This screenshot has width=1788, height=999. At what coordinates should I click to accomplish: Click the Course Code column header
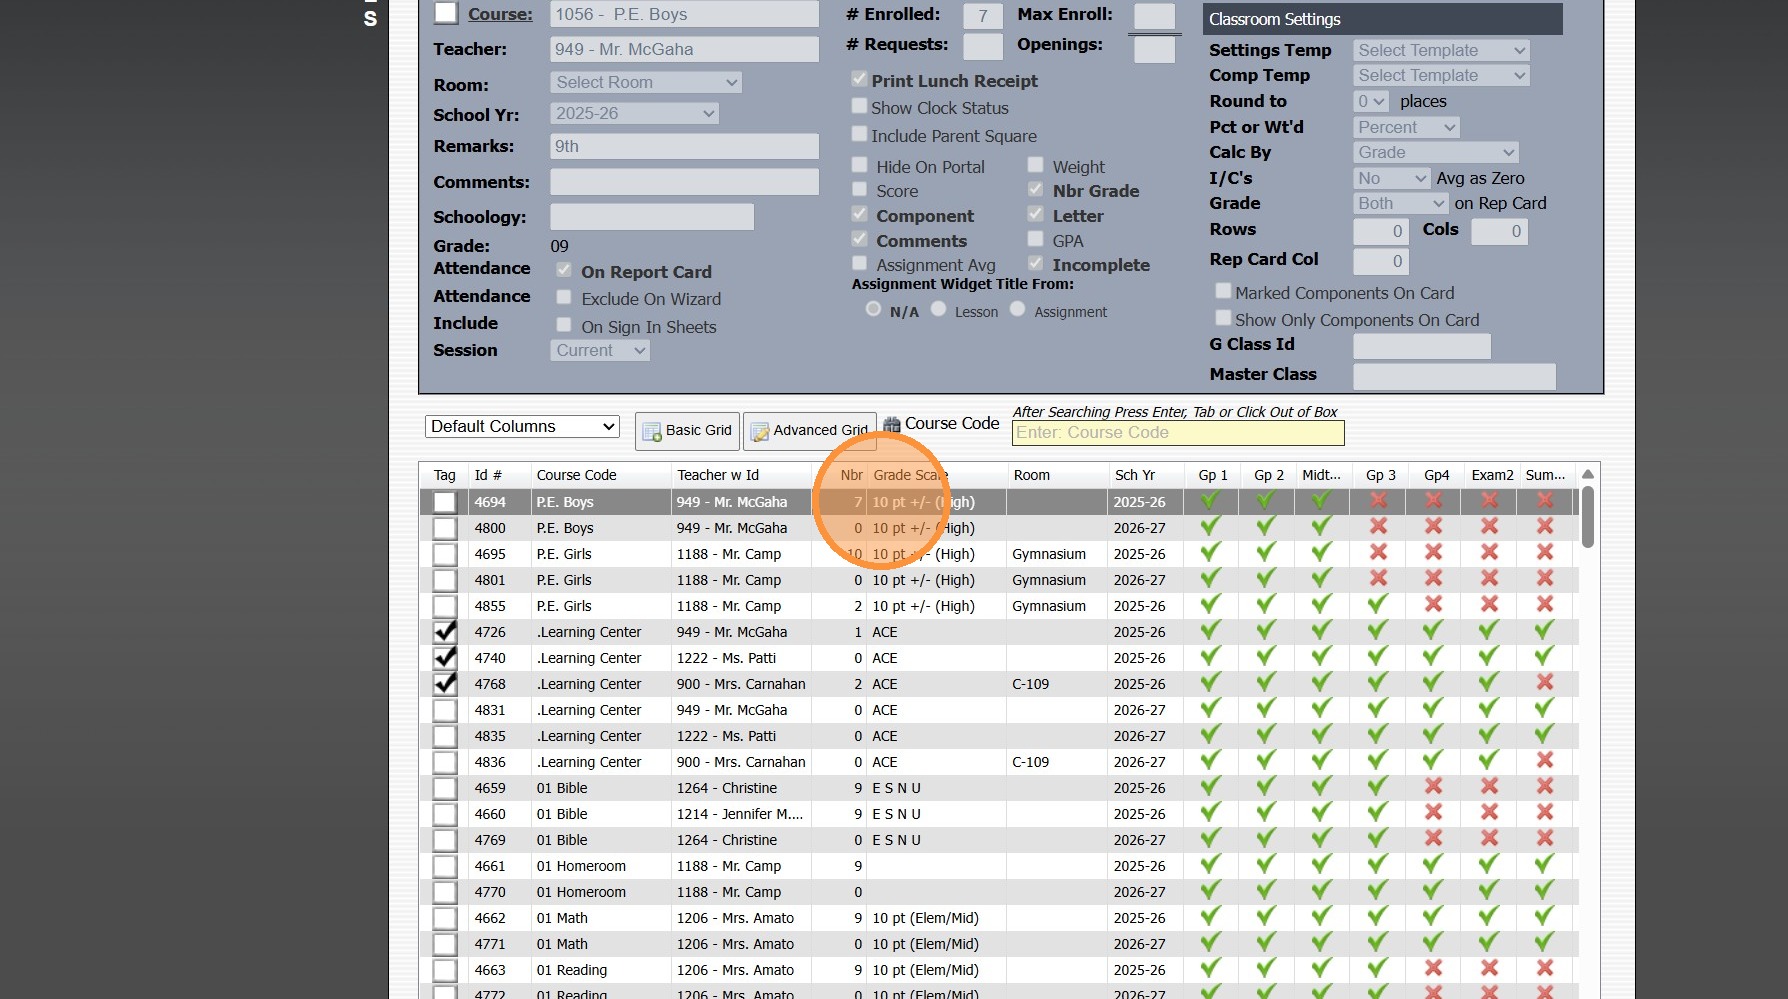pyautogui.click(x=577, y=475)
